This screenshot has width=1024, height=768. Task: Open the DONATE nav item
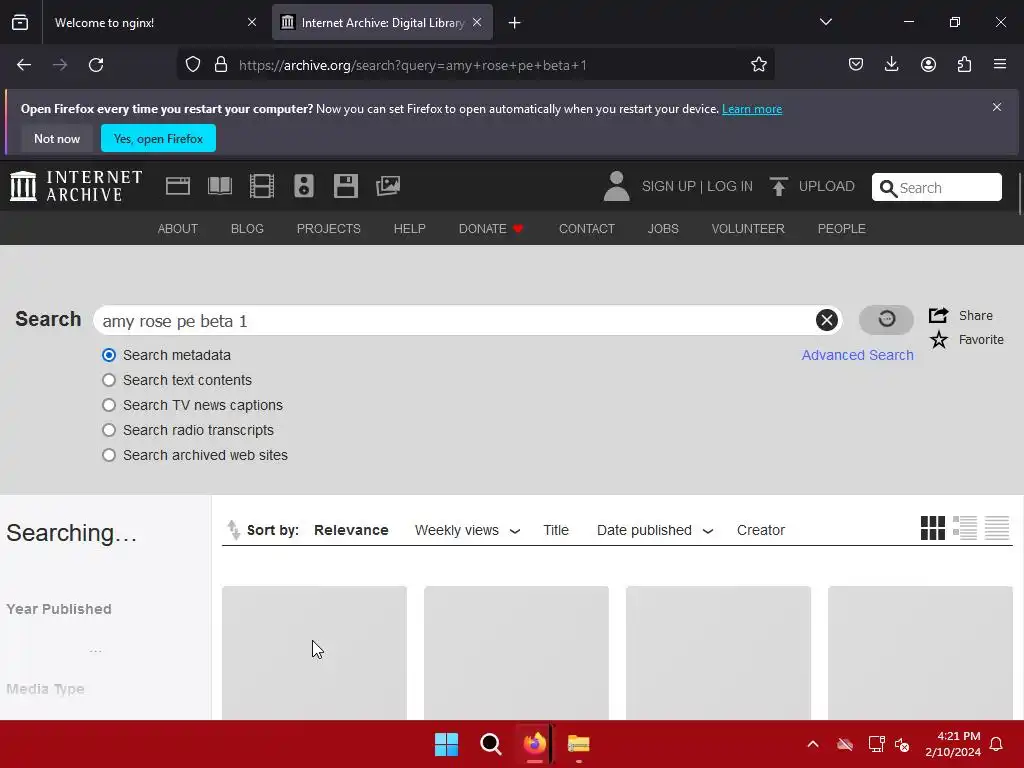[x=490, y=229]
